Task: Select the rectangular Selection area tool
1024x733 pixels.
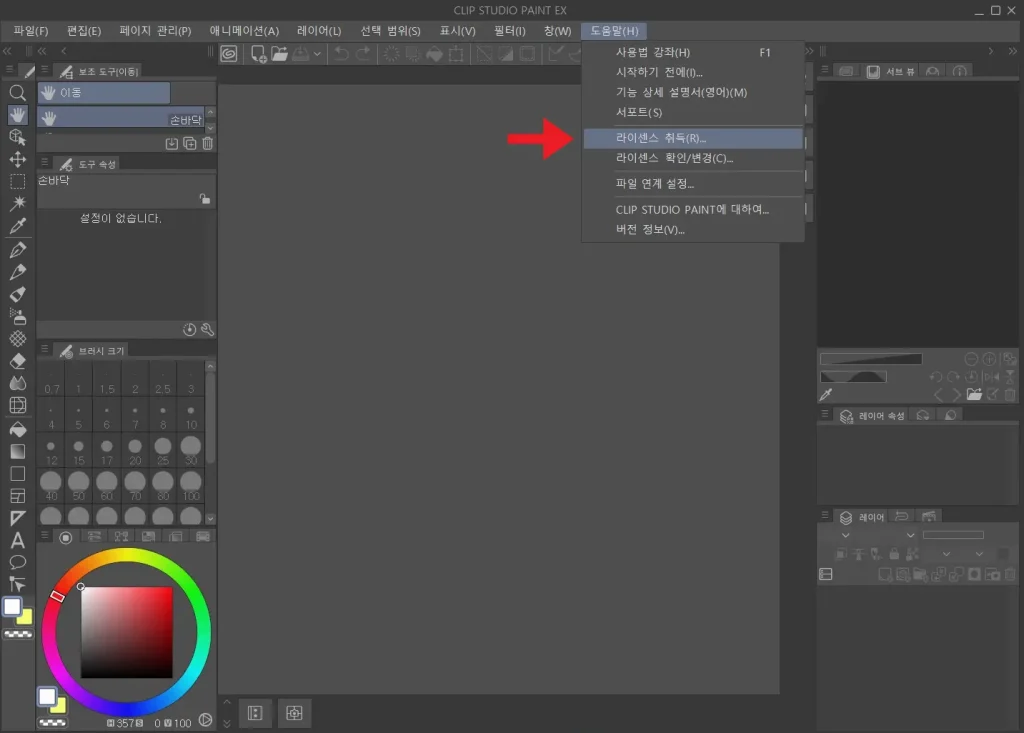Action: [x=17, y=182]
